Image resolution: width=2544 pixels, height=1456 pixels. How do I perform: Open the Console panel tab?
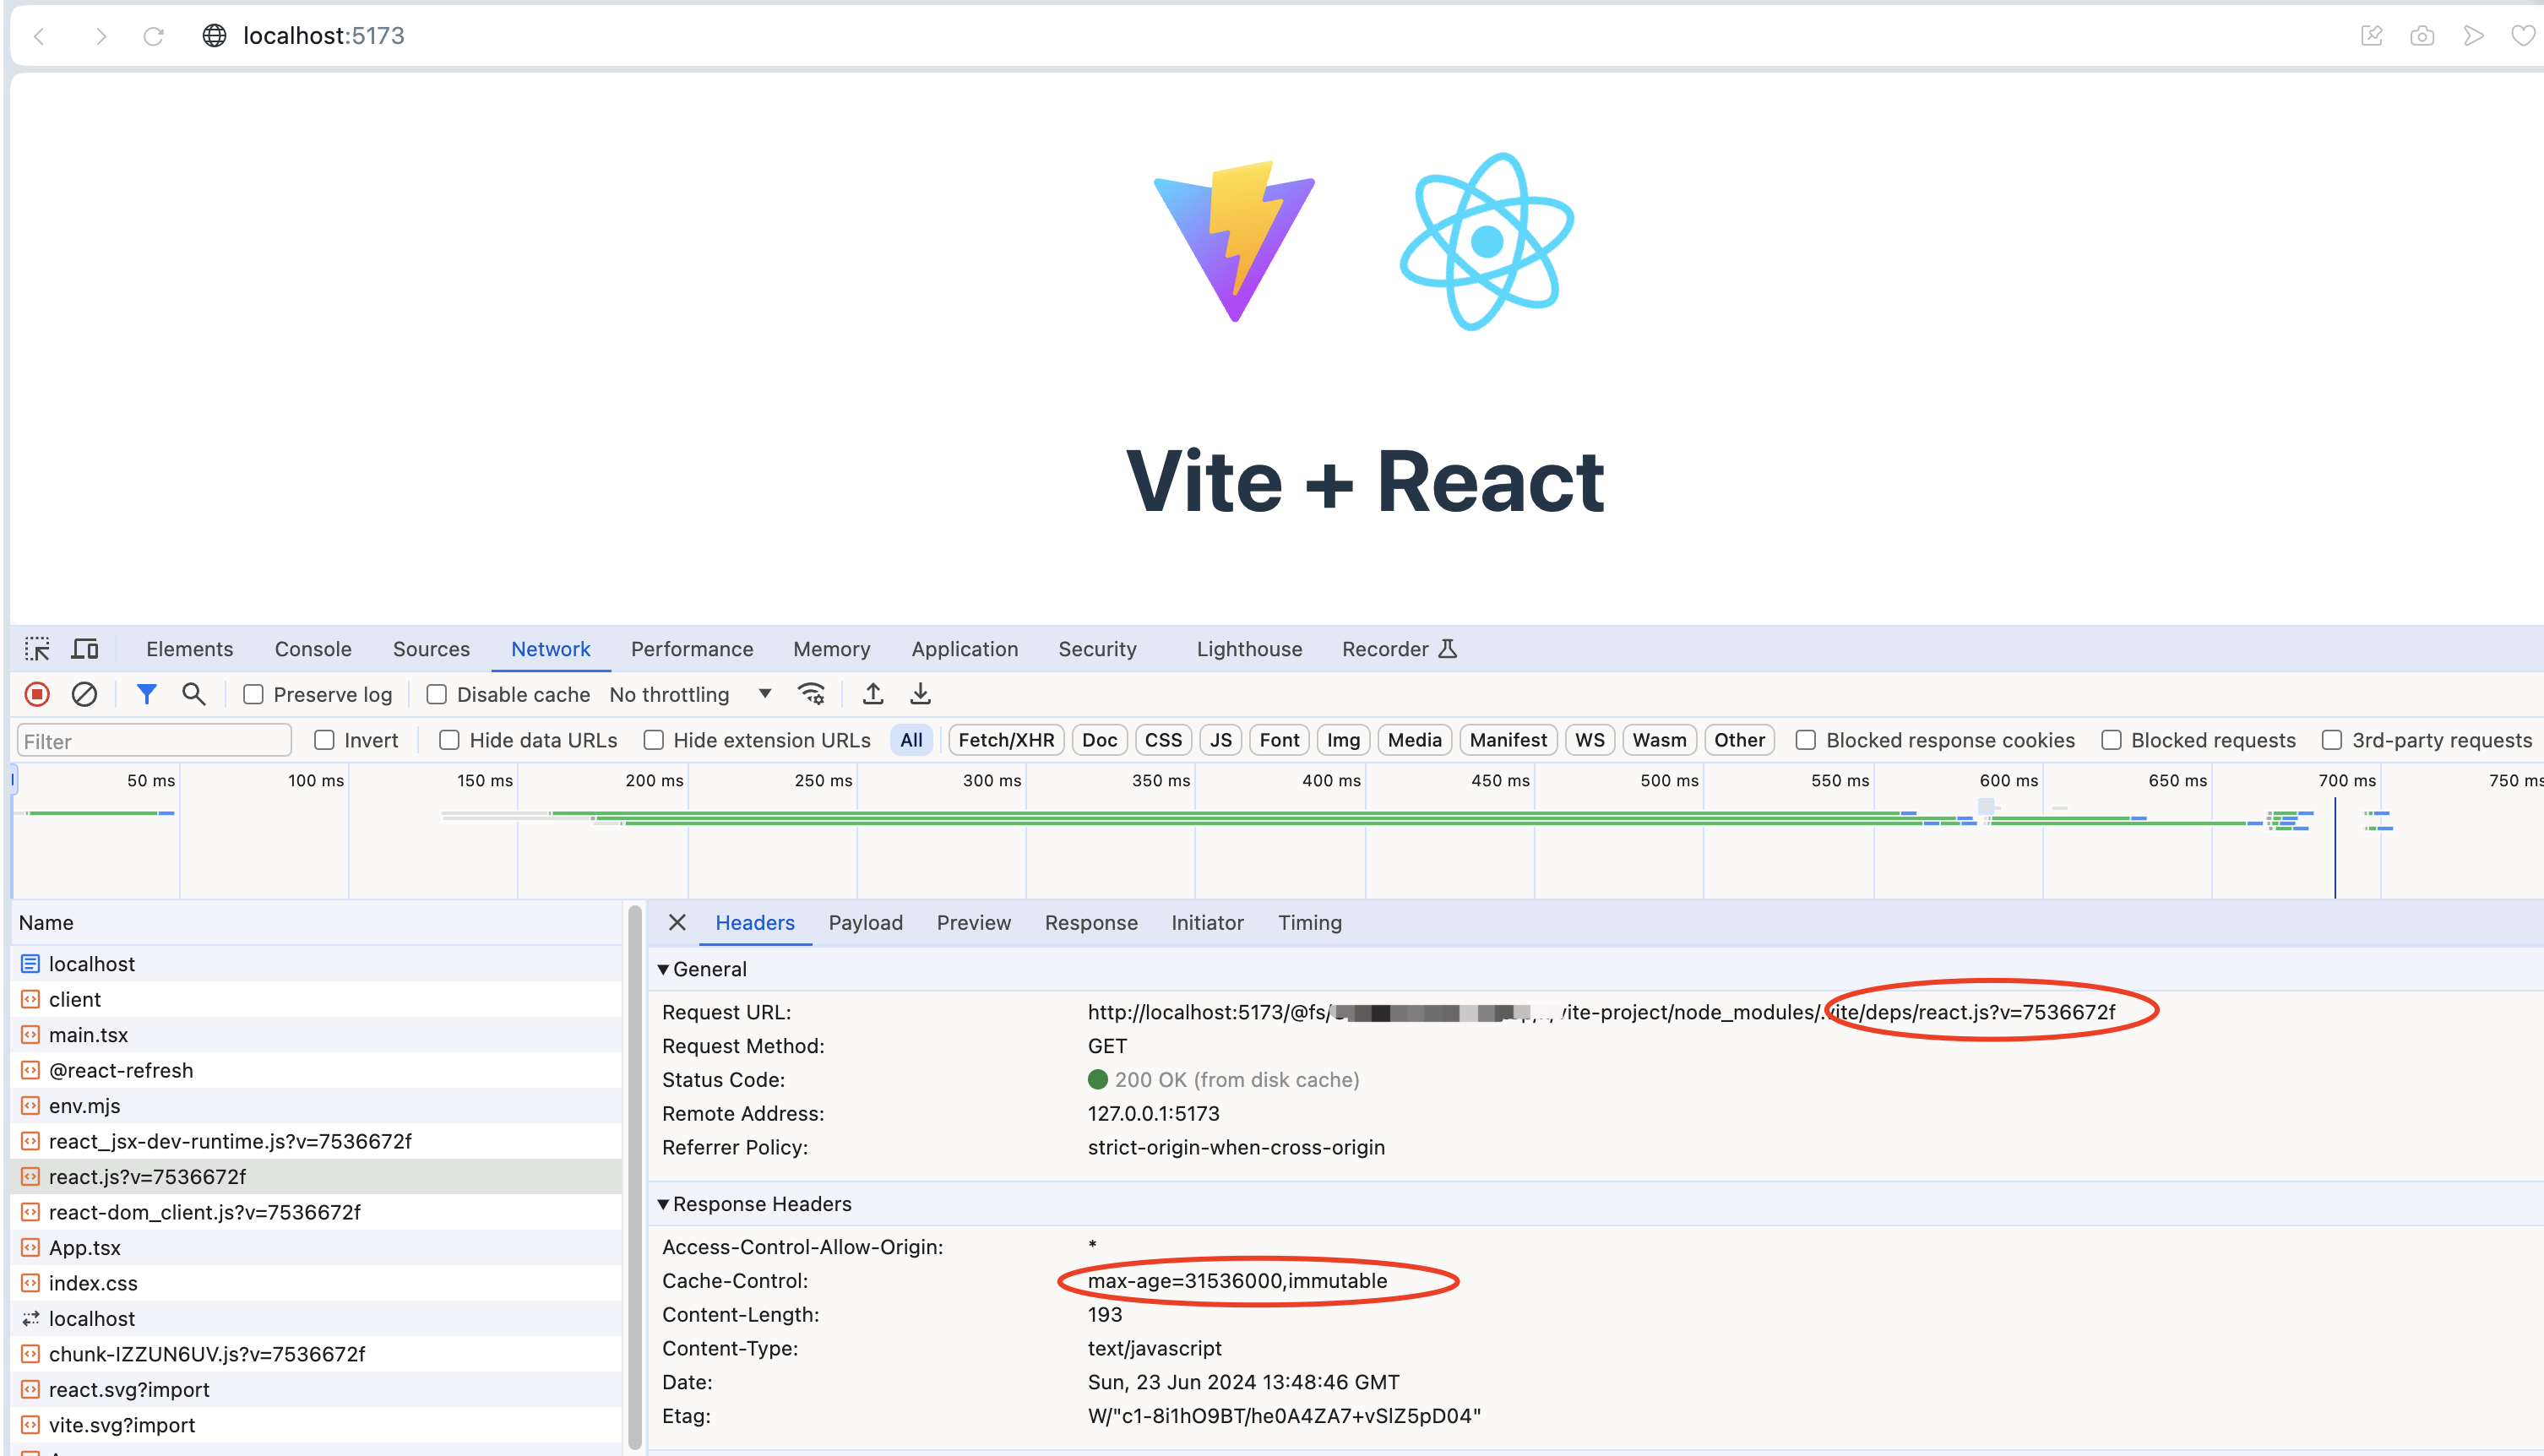313,649
